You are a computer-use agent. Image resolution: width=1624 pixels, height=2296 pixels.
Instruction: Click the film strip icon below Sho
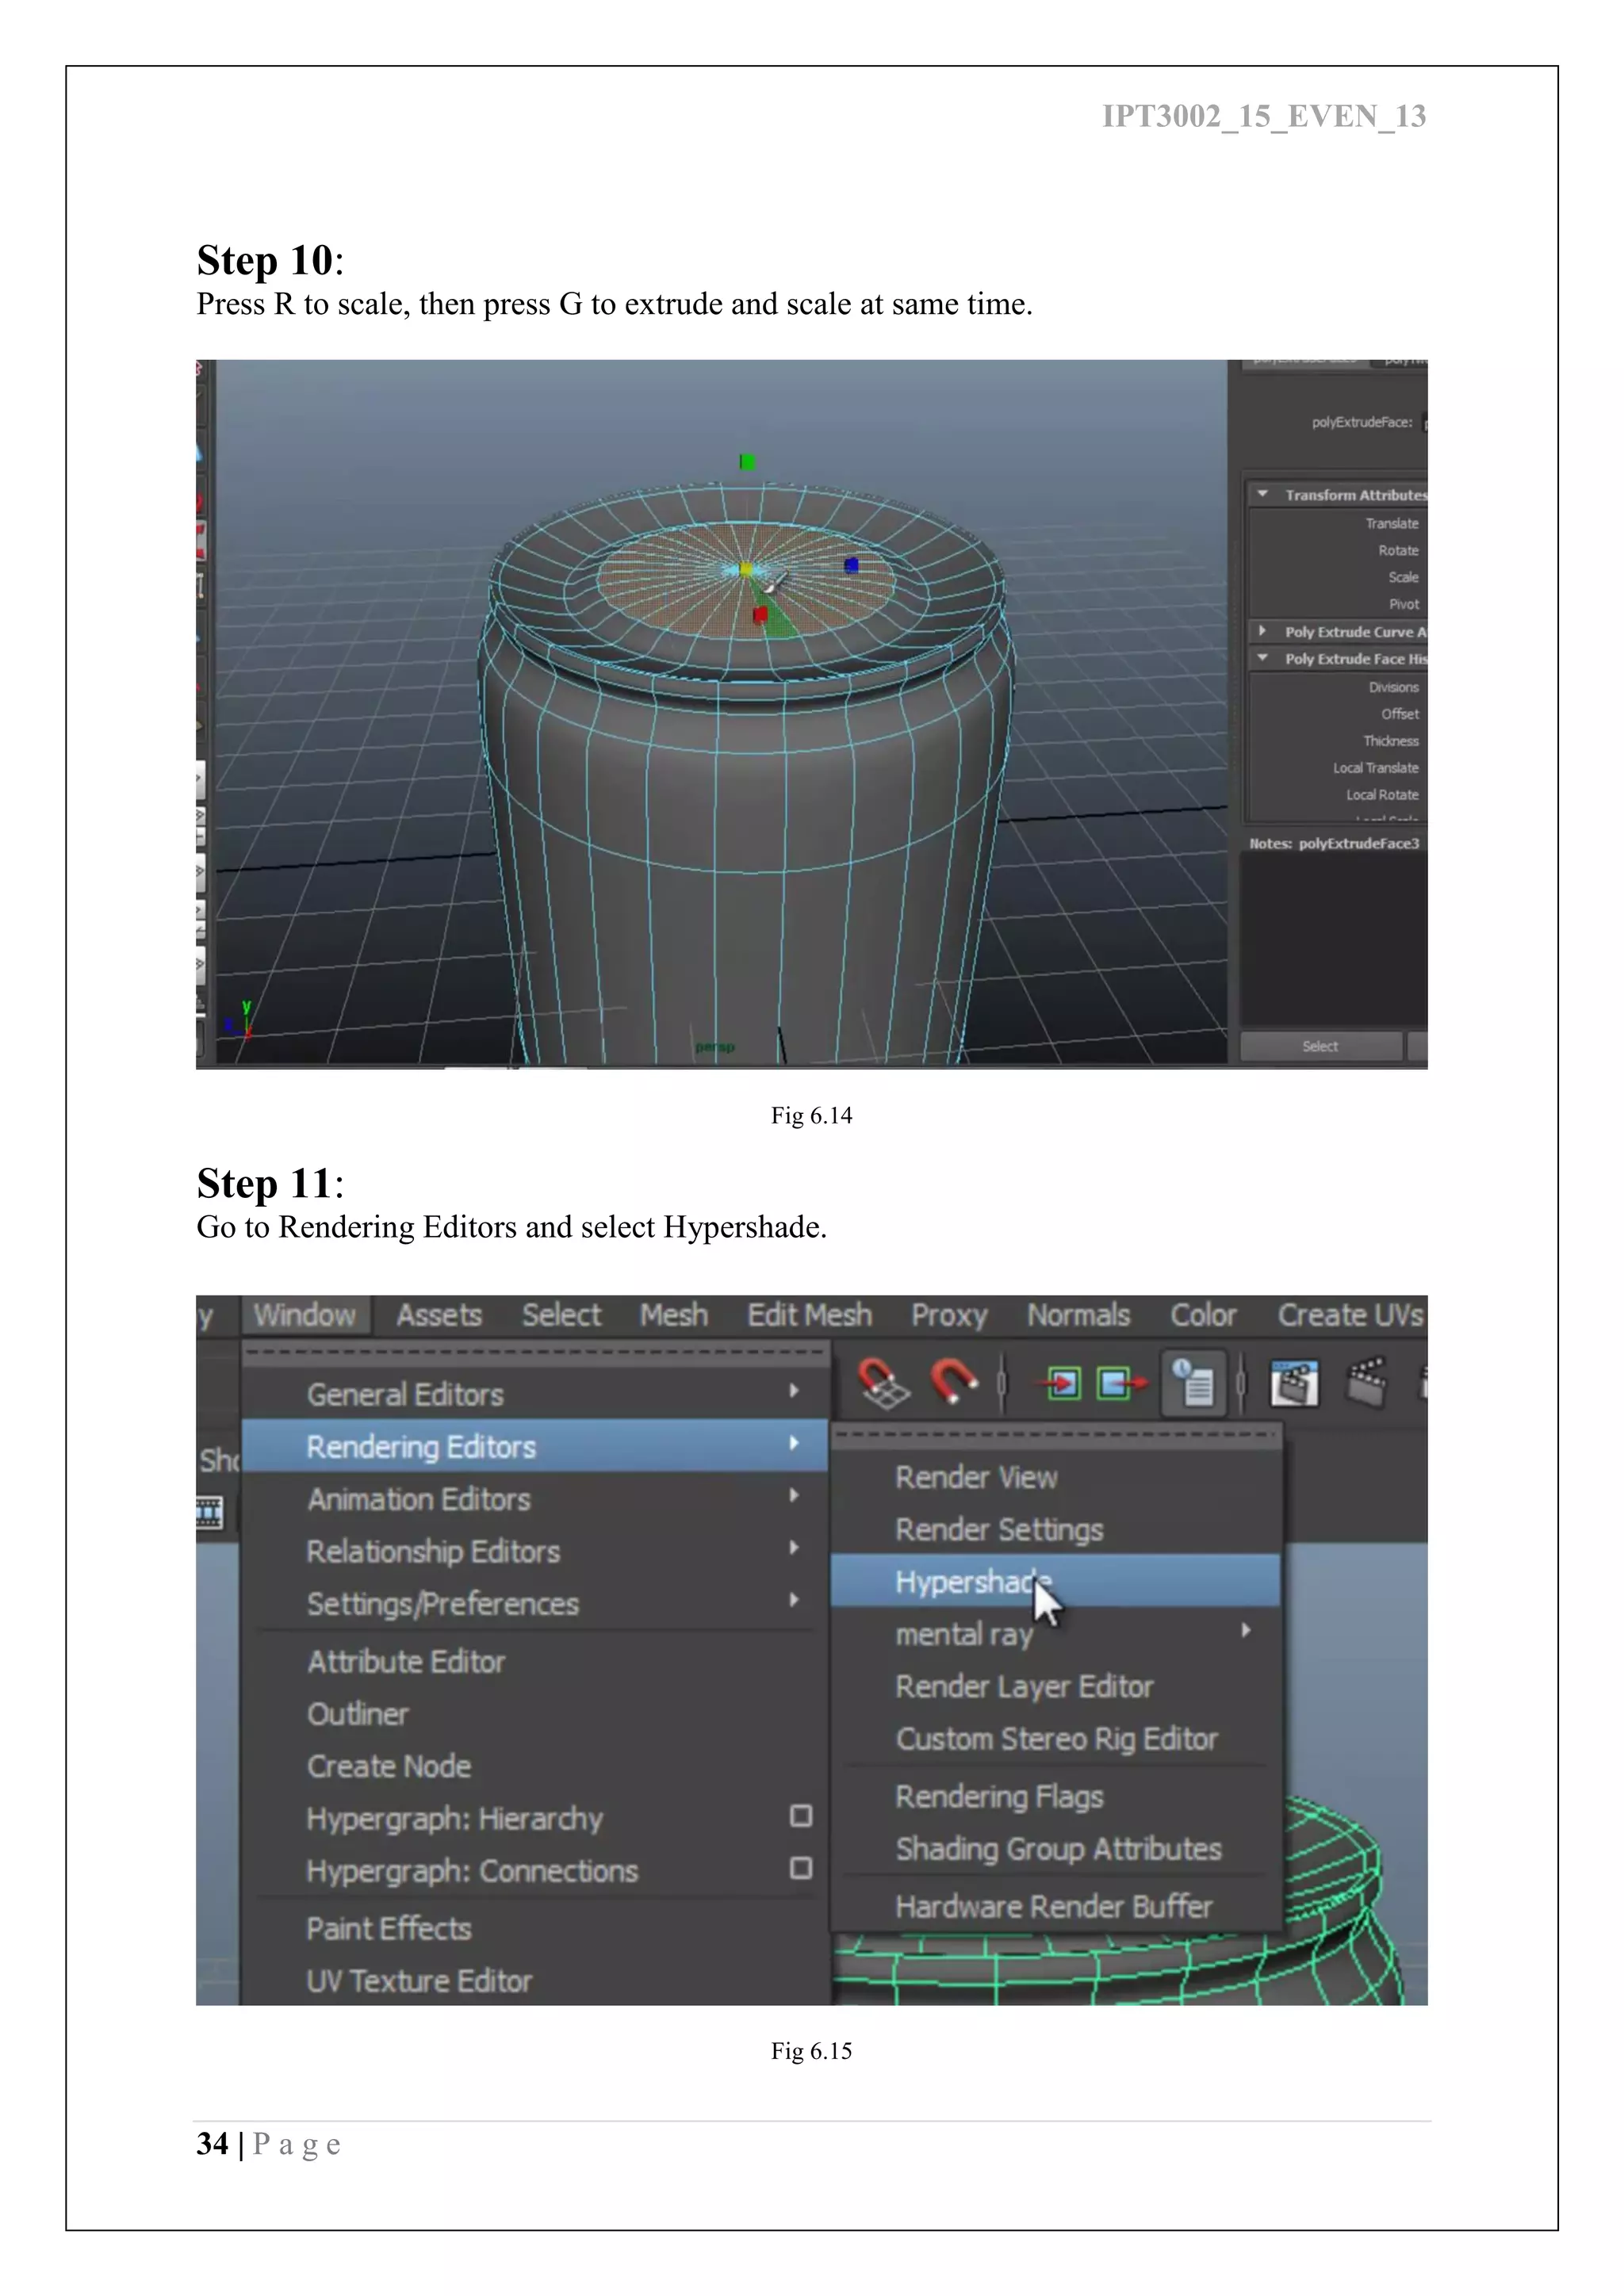pos(209,1513)
